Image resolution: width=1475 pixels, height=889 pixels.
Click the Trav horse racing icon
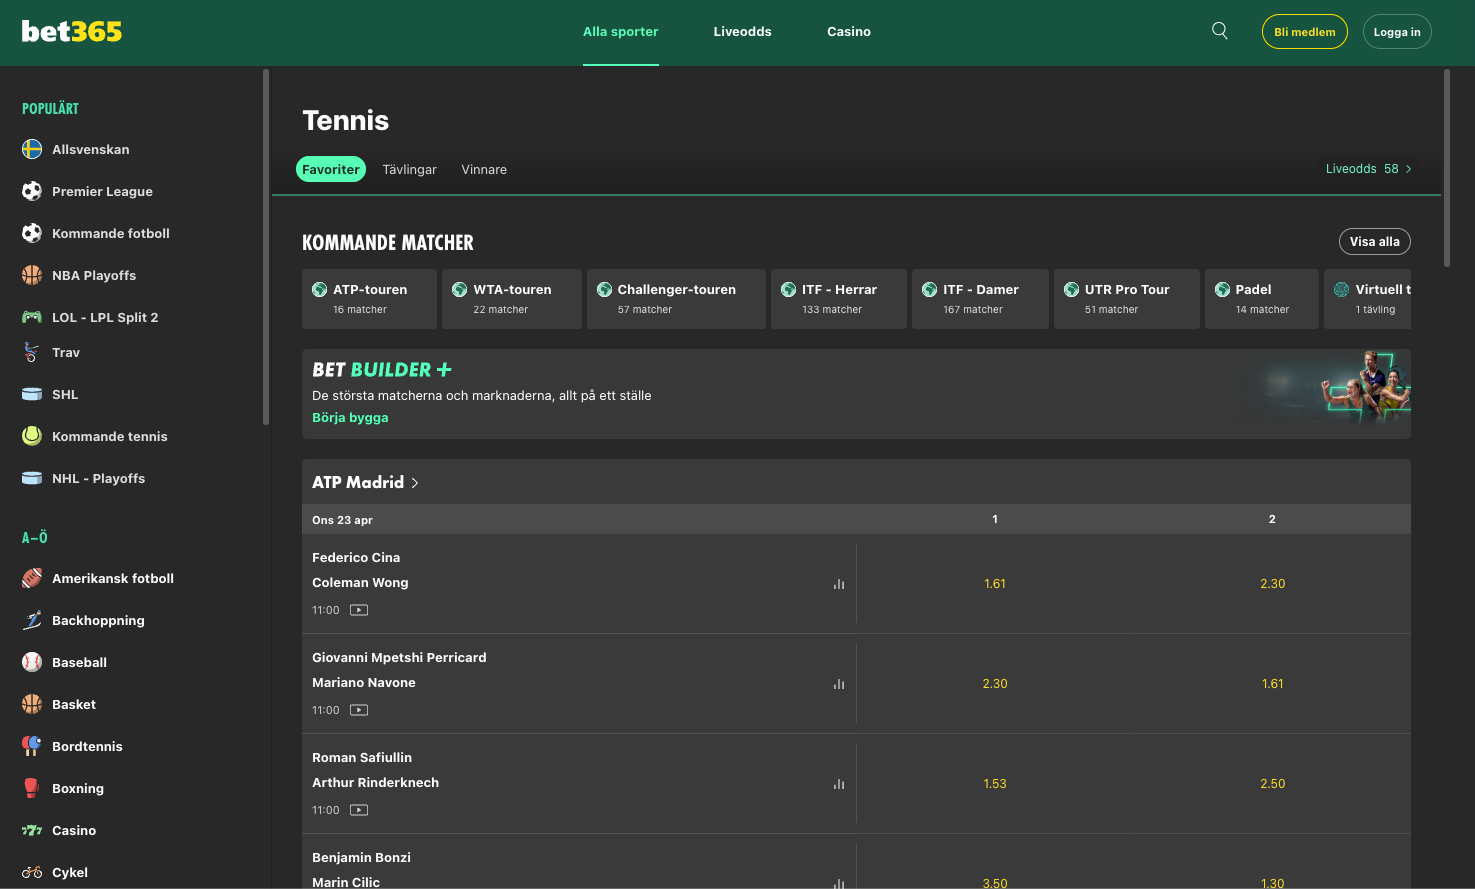(x=32, y=352)
